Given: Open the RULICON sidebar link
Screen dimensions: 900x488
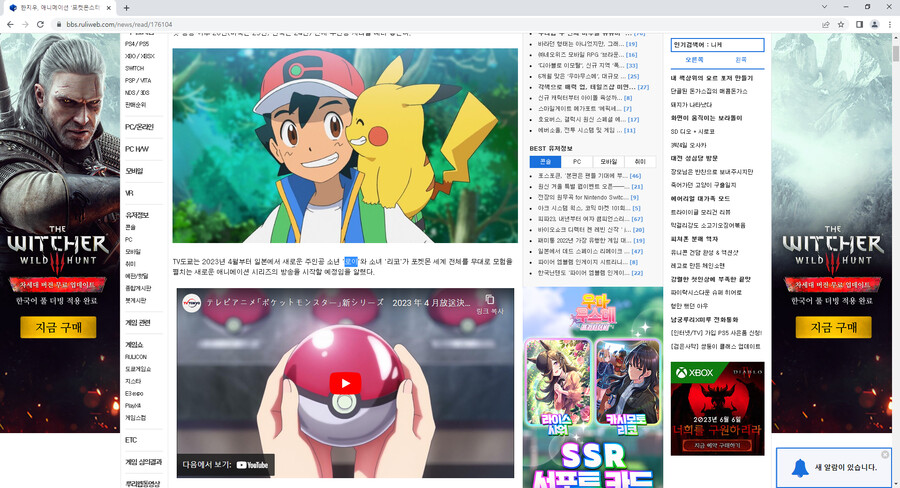Looking at the screenshot, I should click(x=136, y=357).
